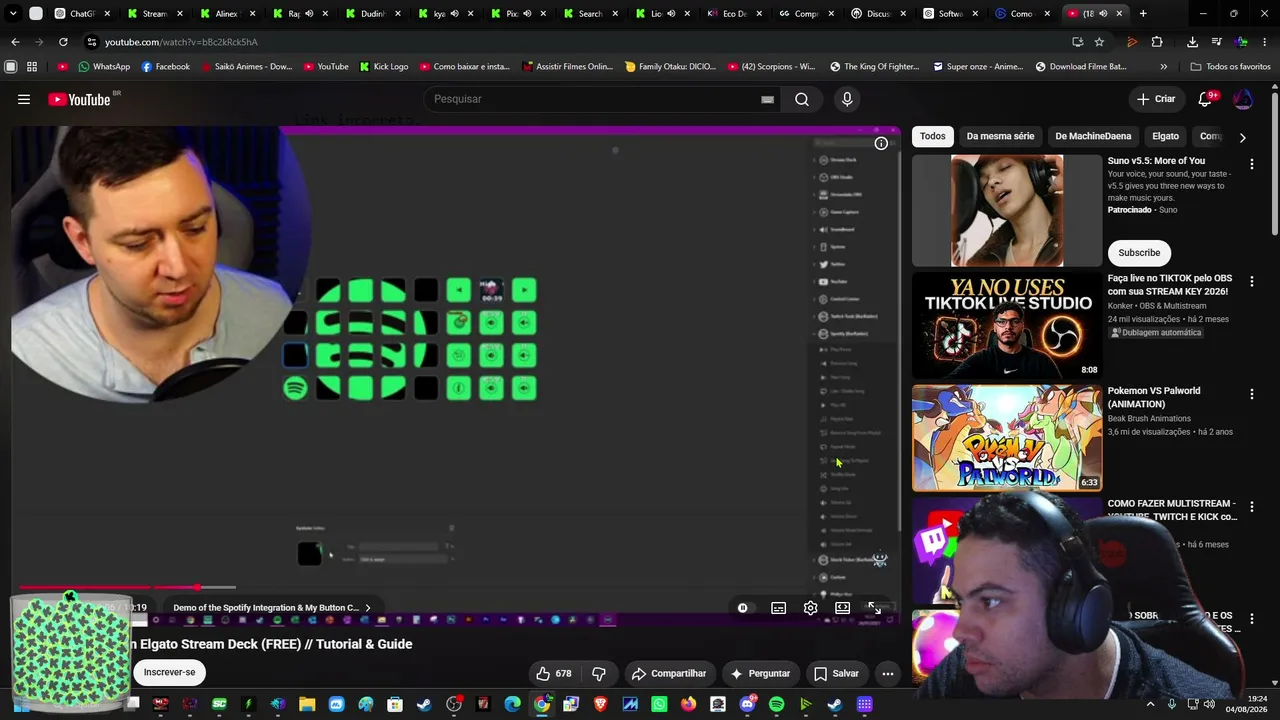
Task: Select the Todos filter chip
Action: click(x=933, y=136)
